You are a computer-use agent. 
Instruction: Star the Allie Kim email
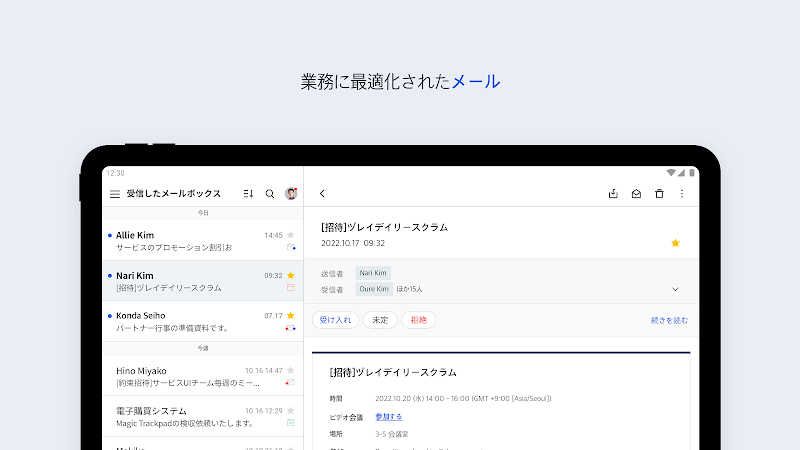tap(291, 235)
